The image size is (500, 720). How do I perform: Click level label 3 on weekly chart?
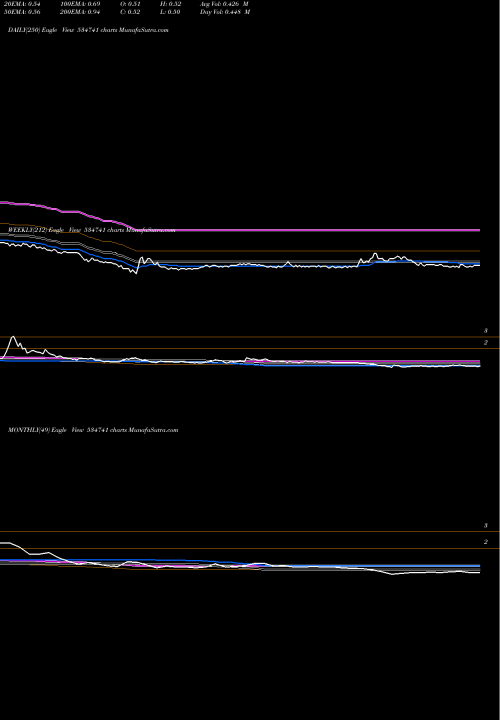click(485, 331)
